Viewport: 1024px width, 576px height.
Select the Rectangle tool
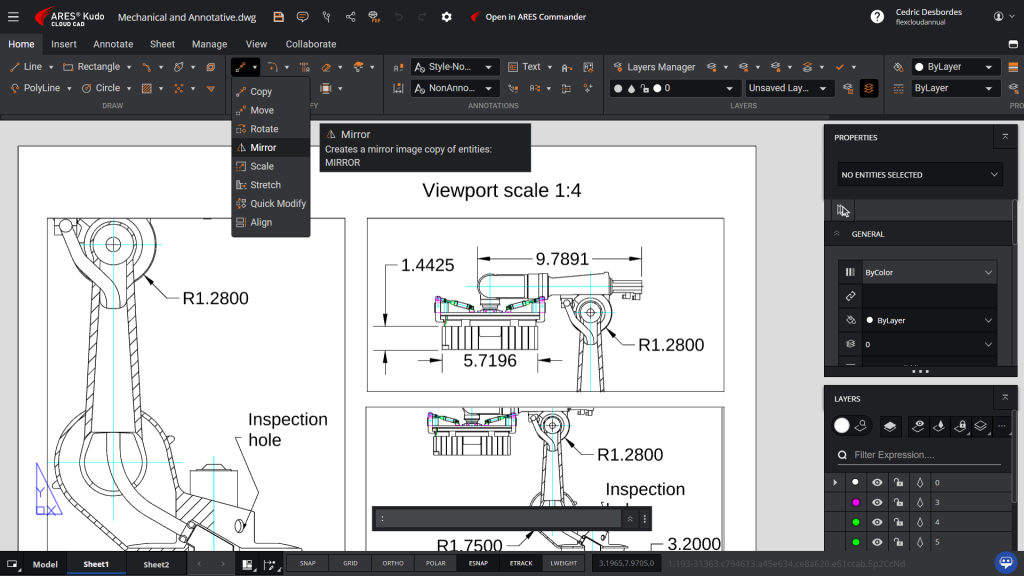(92, 67)
